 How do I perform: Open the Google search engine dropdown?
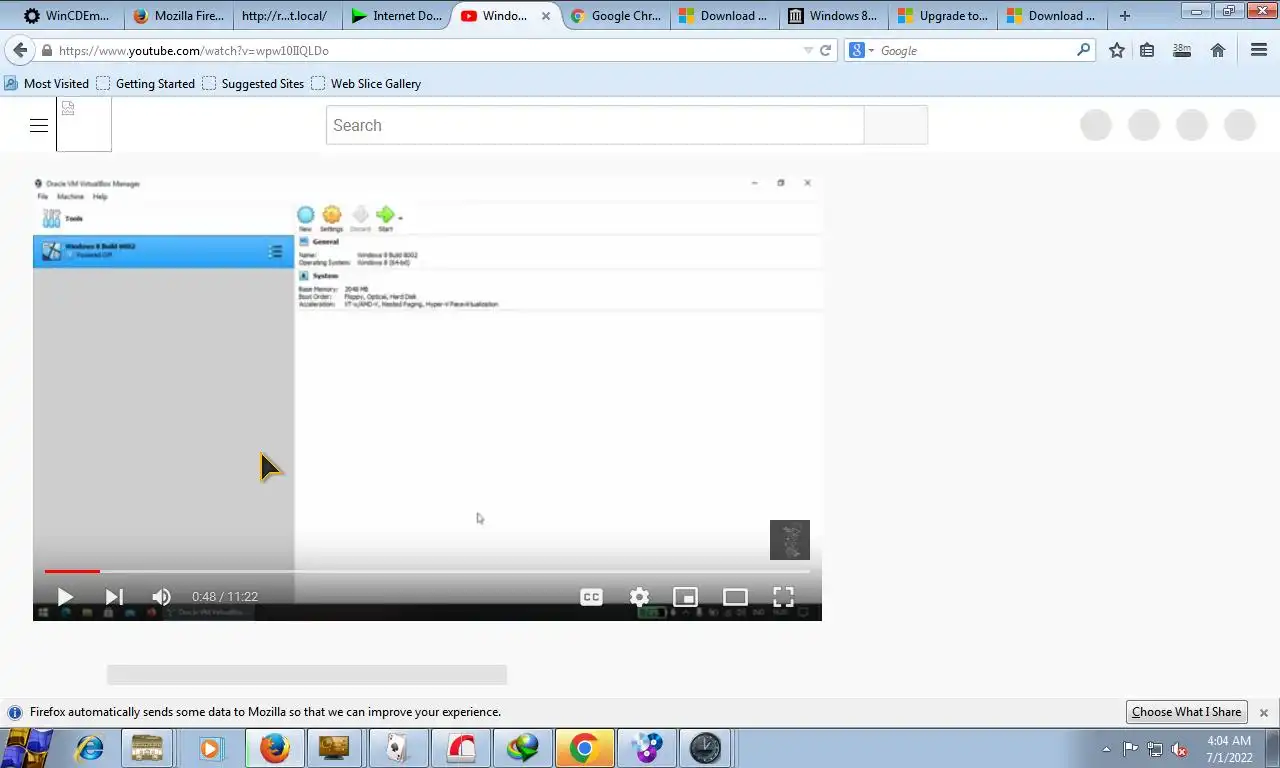pyautogui.click(x=860, y=50)
